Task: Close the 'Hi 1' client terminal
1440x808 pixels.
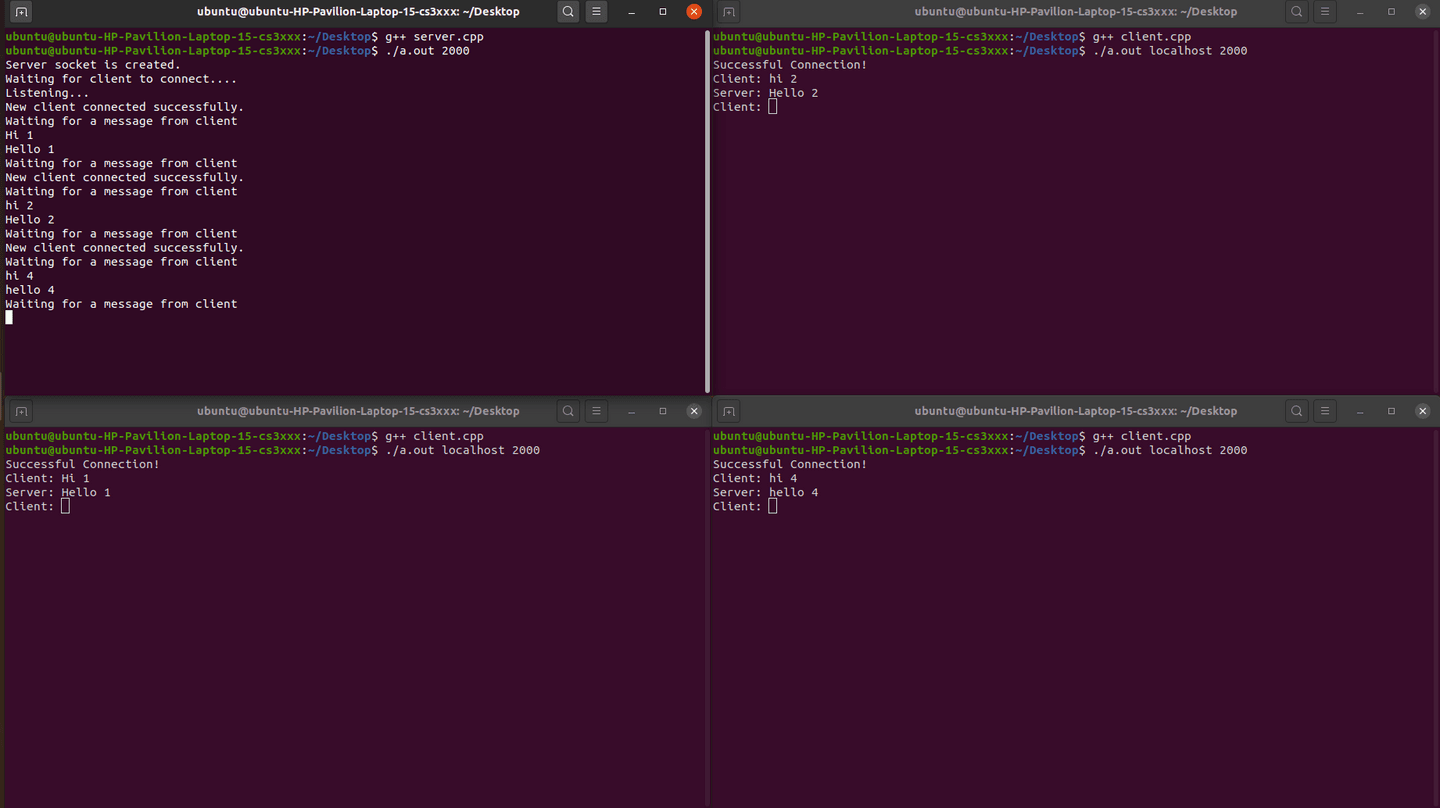Action: pos(694,411)
